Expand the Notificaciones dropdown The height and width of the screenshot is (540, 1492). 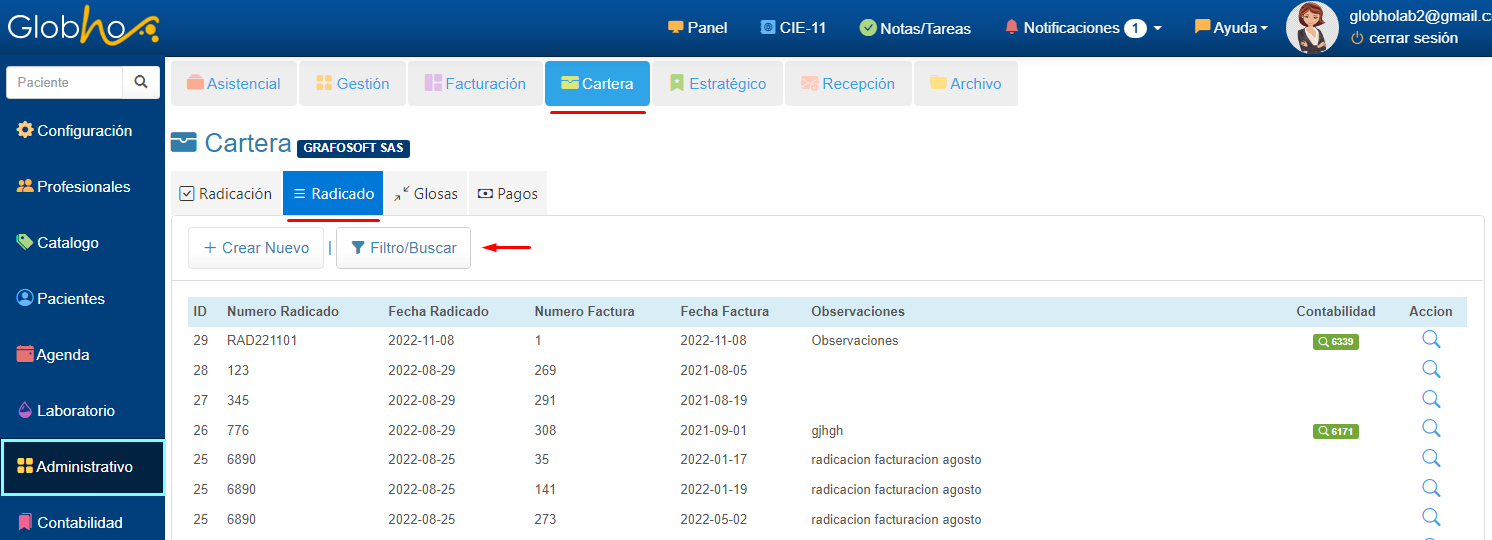pos(1083,28)
